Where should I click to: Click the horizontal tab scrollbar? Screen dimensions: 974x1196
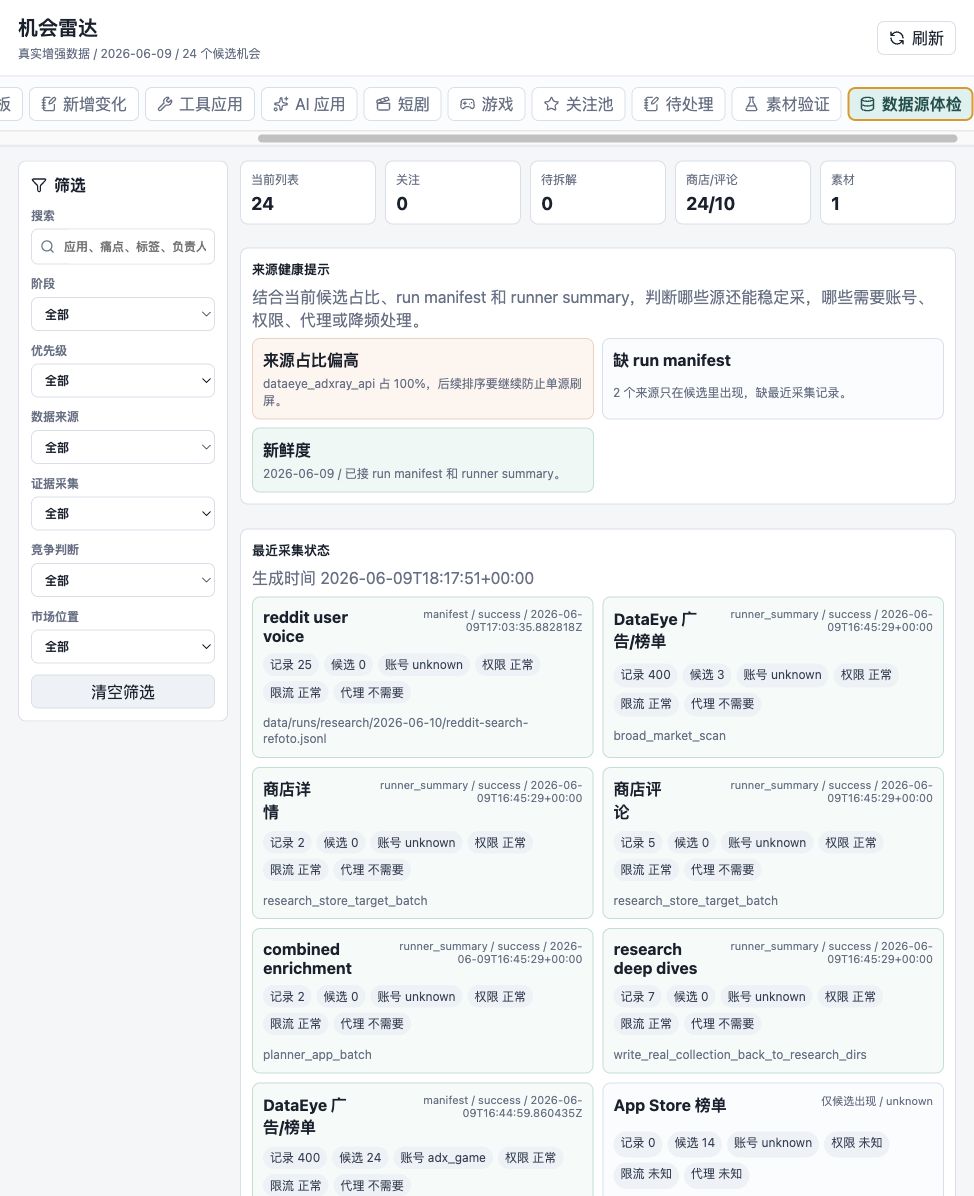607,139
